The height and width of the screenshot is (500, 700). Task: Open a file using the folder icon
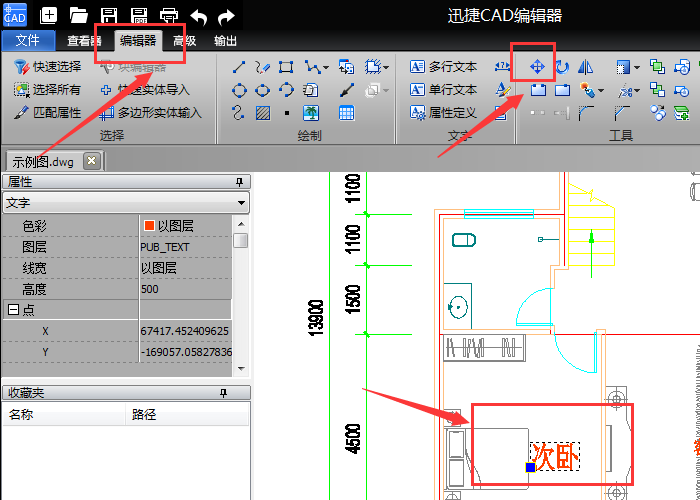(79, 15)
